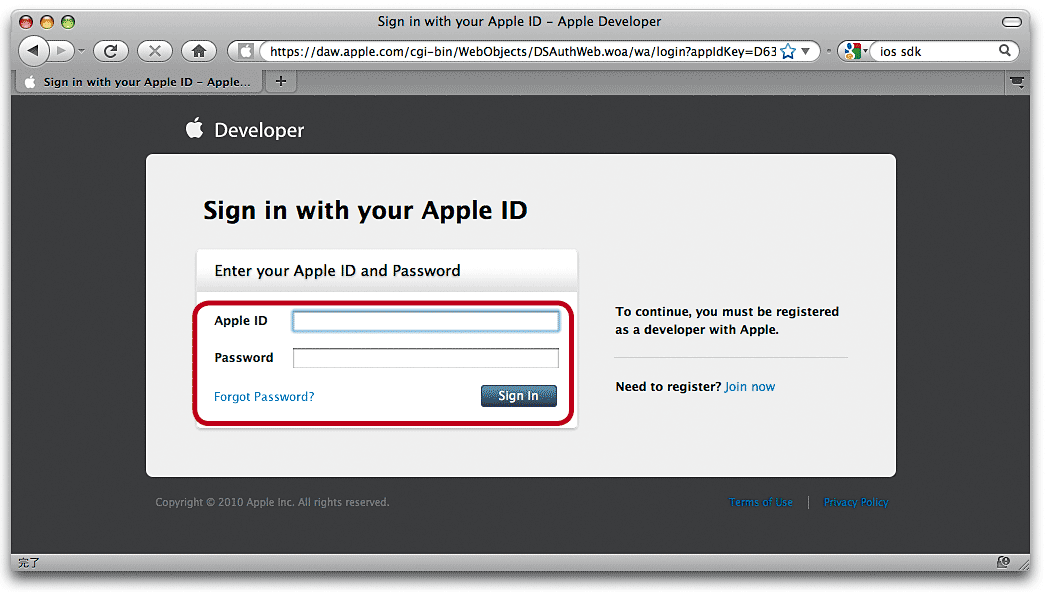Click the status bar icon at bottom right

(x=1003, y=563)
